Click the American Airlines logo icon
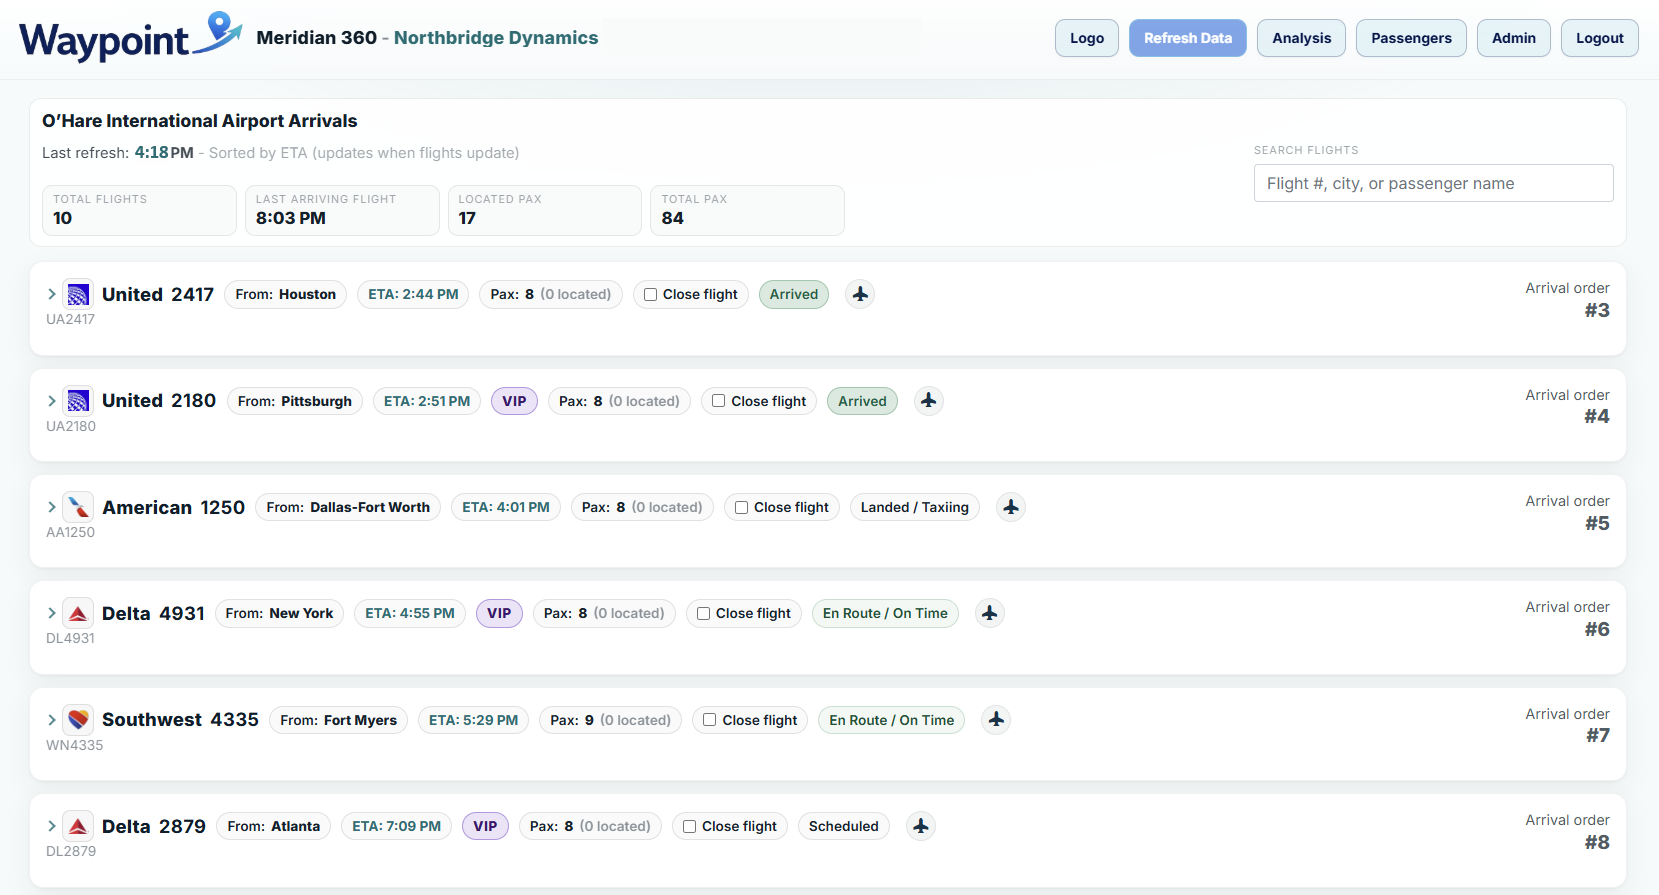This screenshot has width=1659, height=895. coord(78,507)
